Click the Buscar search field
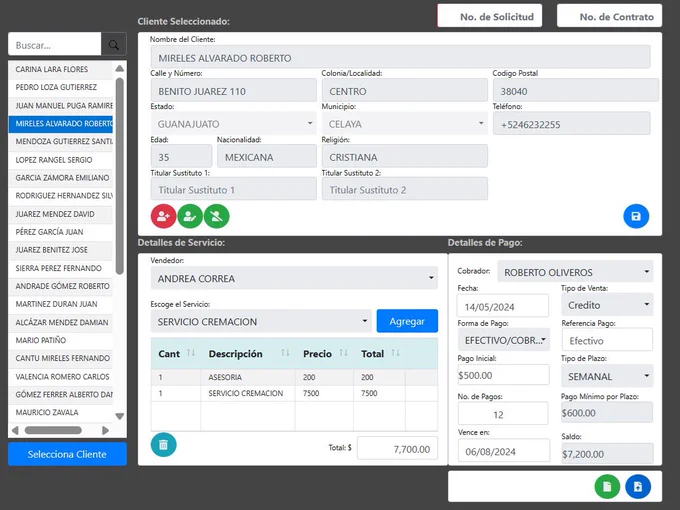The height and width of the screenshot is (510, 680). point(55,45)
